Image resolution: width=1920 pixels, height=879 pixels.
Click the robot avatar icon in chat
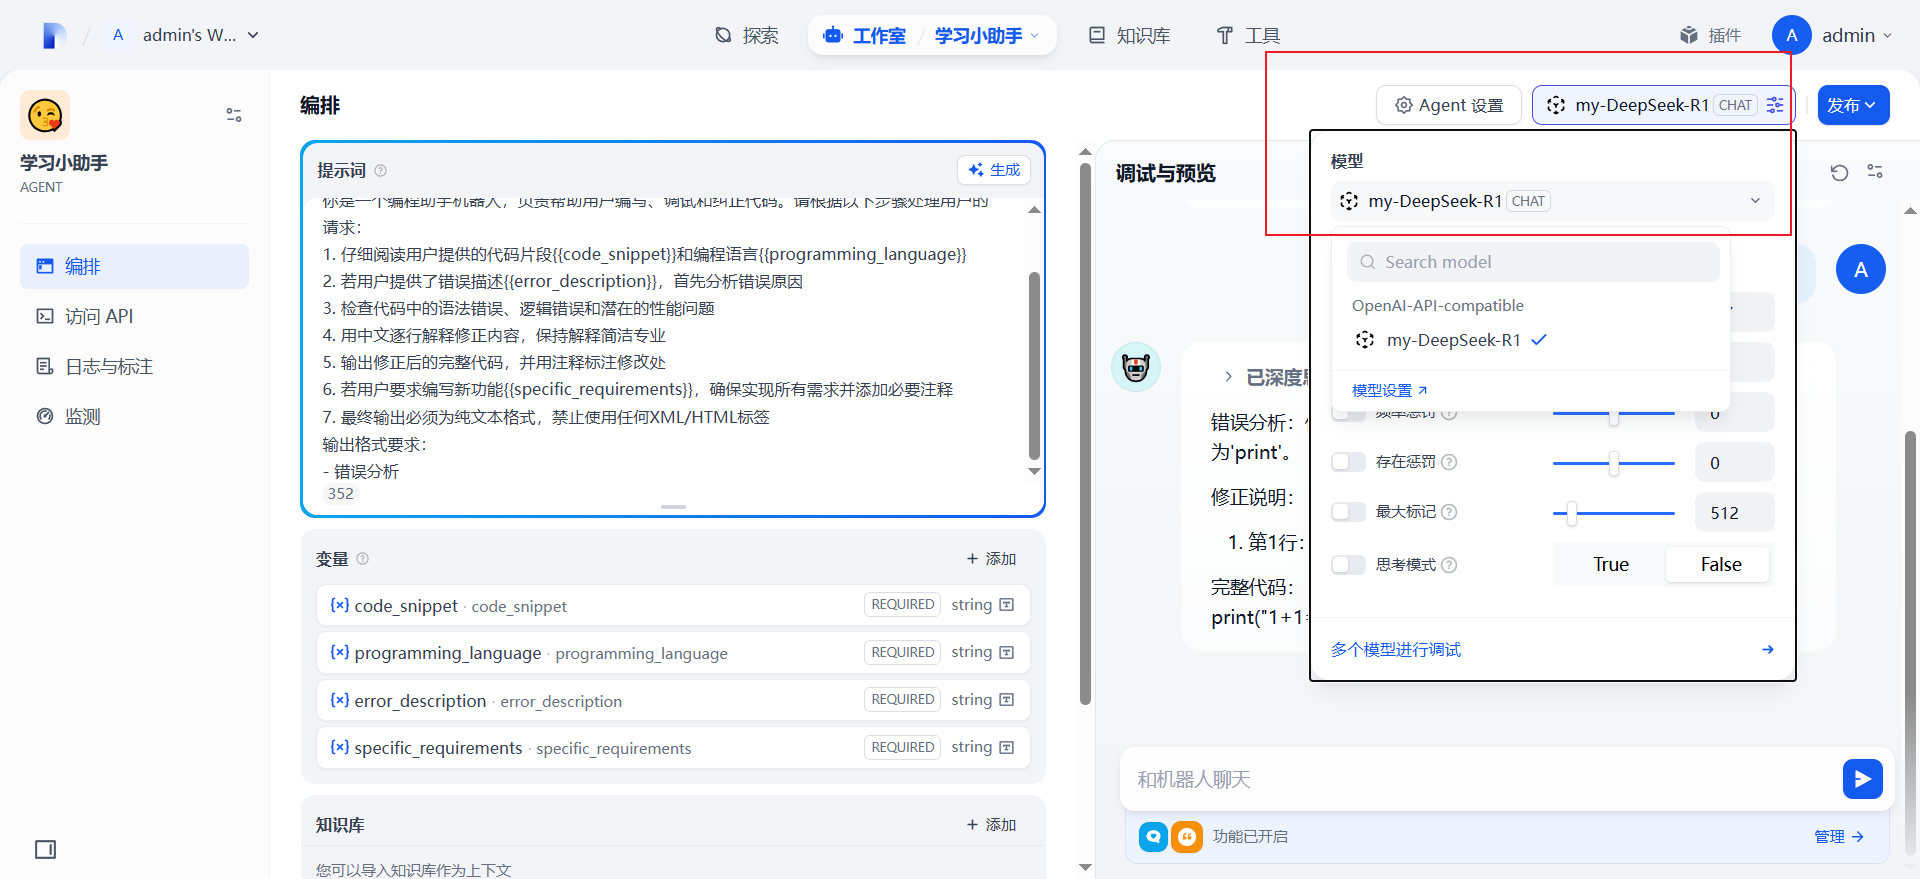(1136, 367)
